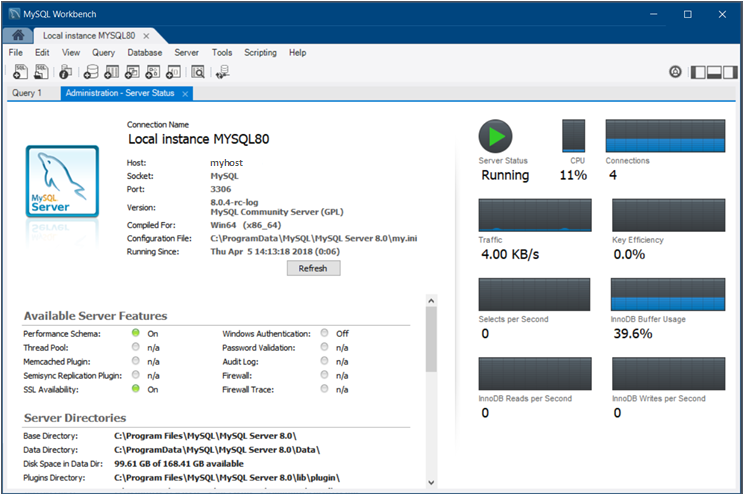Image resolution: width=744 pixels, height=495 pixels.
Task: Open the Database menu
Action: point(144,52)
